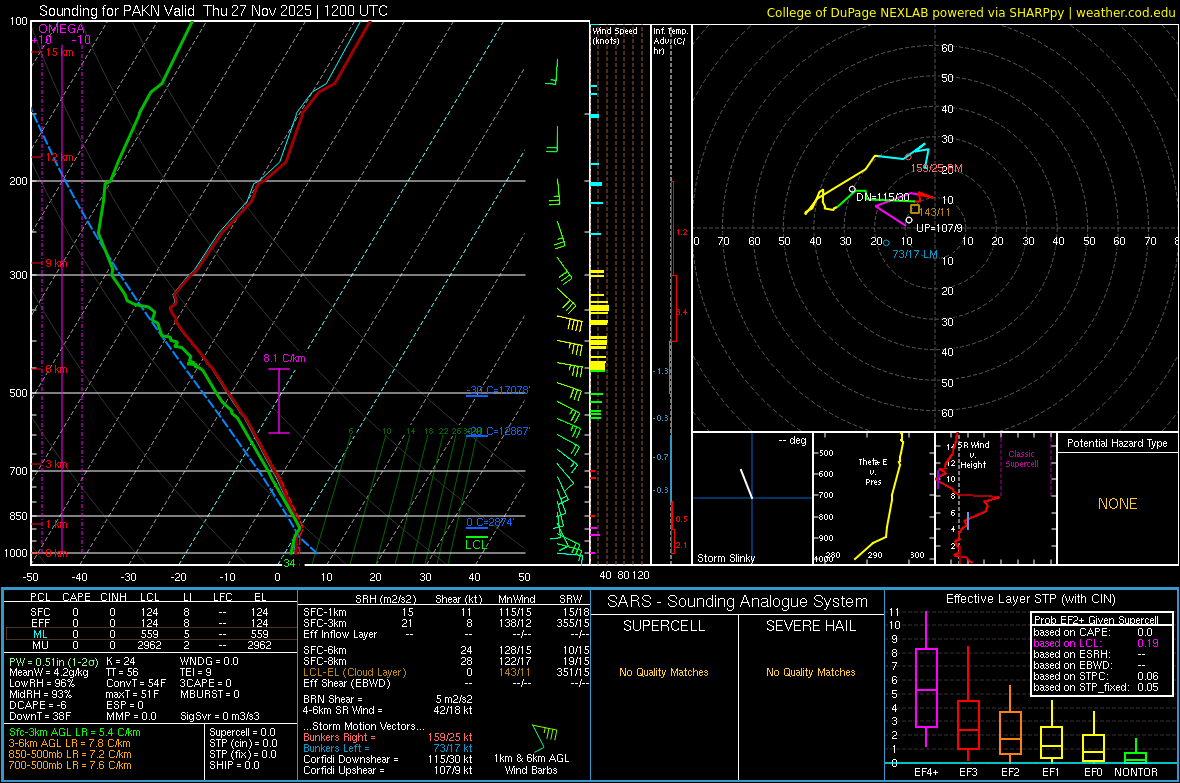1180x783 pixels.
Task: Click the 'Potential Hazard Type' heading
Action: (x=1117, y=443)
